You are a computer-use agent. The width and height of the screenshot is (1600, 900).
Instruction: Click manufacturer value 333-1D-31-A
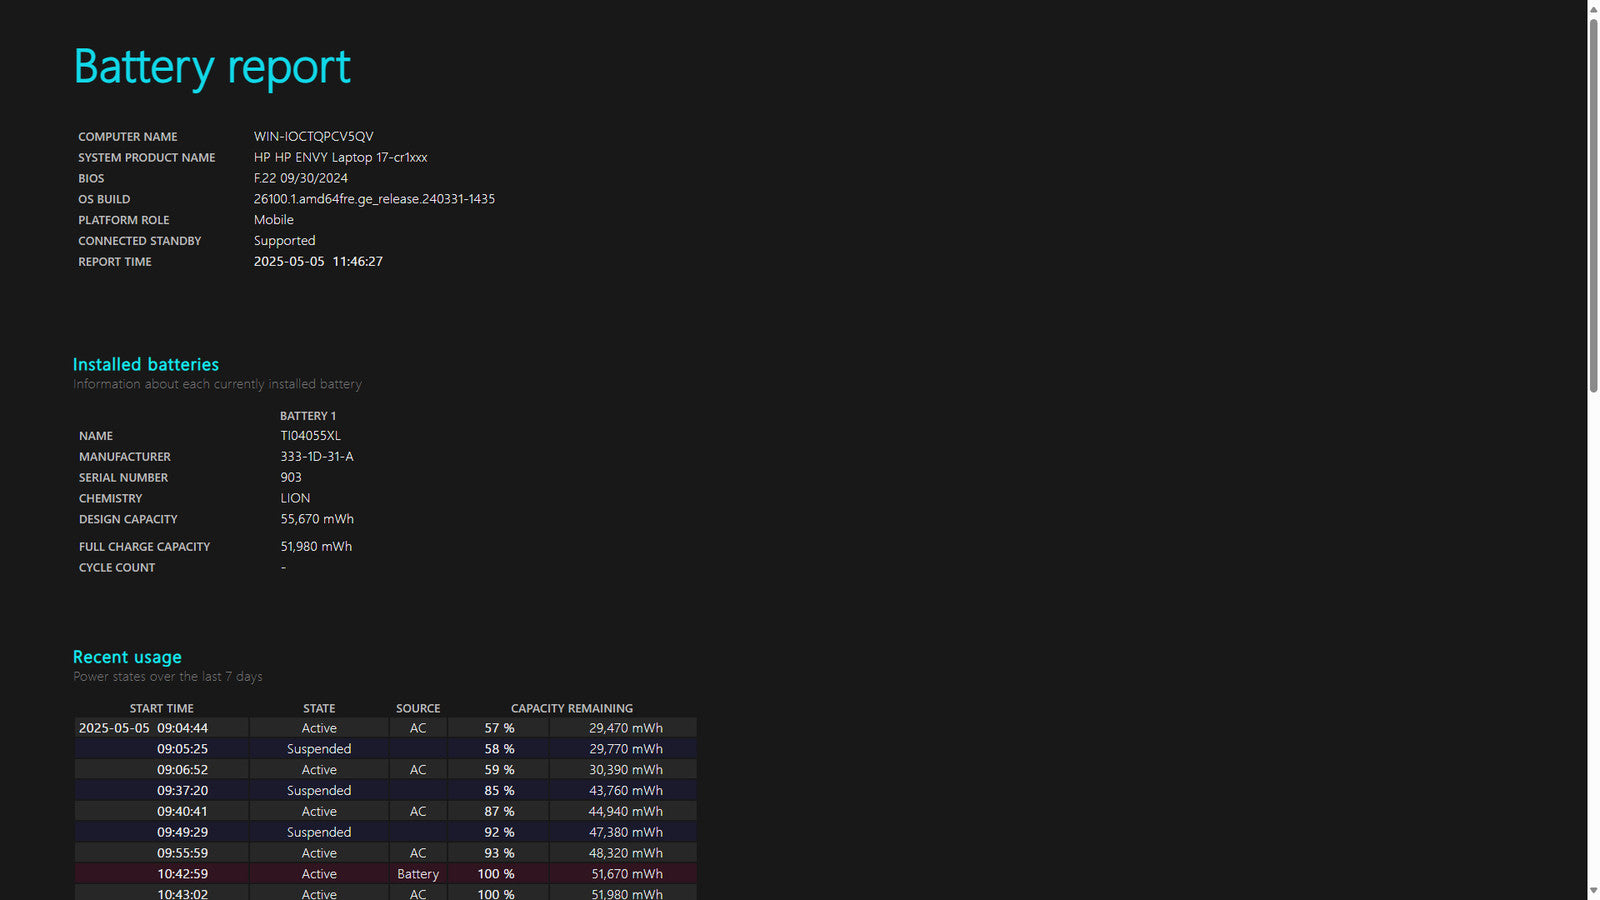[316, 457]
